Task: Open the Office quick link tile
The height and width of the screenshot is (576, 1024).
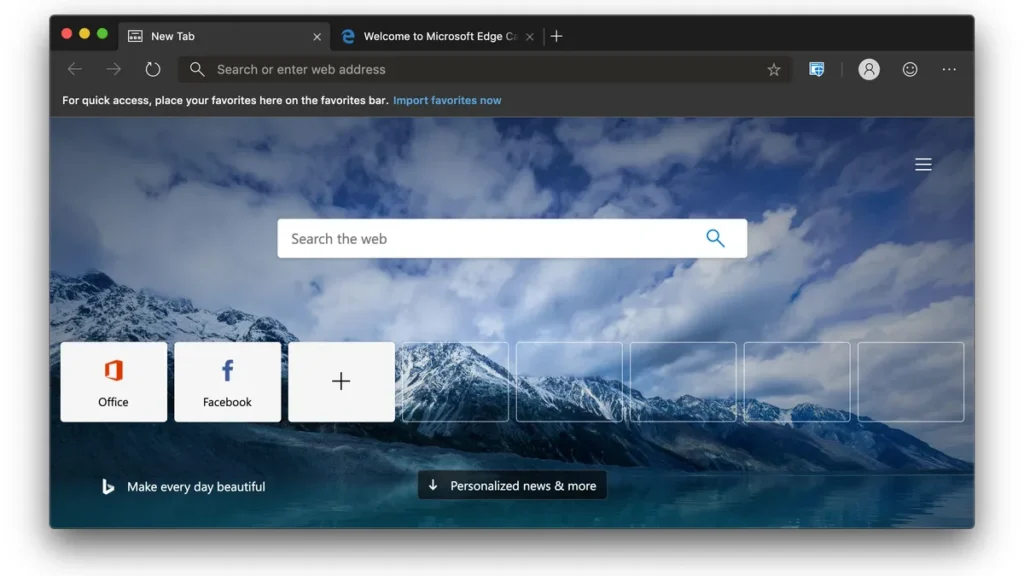Action: (113, 381)
